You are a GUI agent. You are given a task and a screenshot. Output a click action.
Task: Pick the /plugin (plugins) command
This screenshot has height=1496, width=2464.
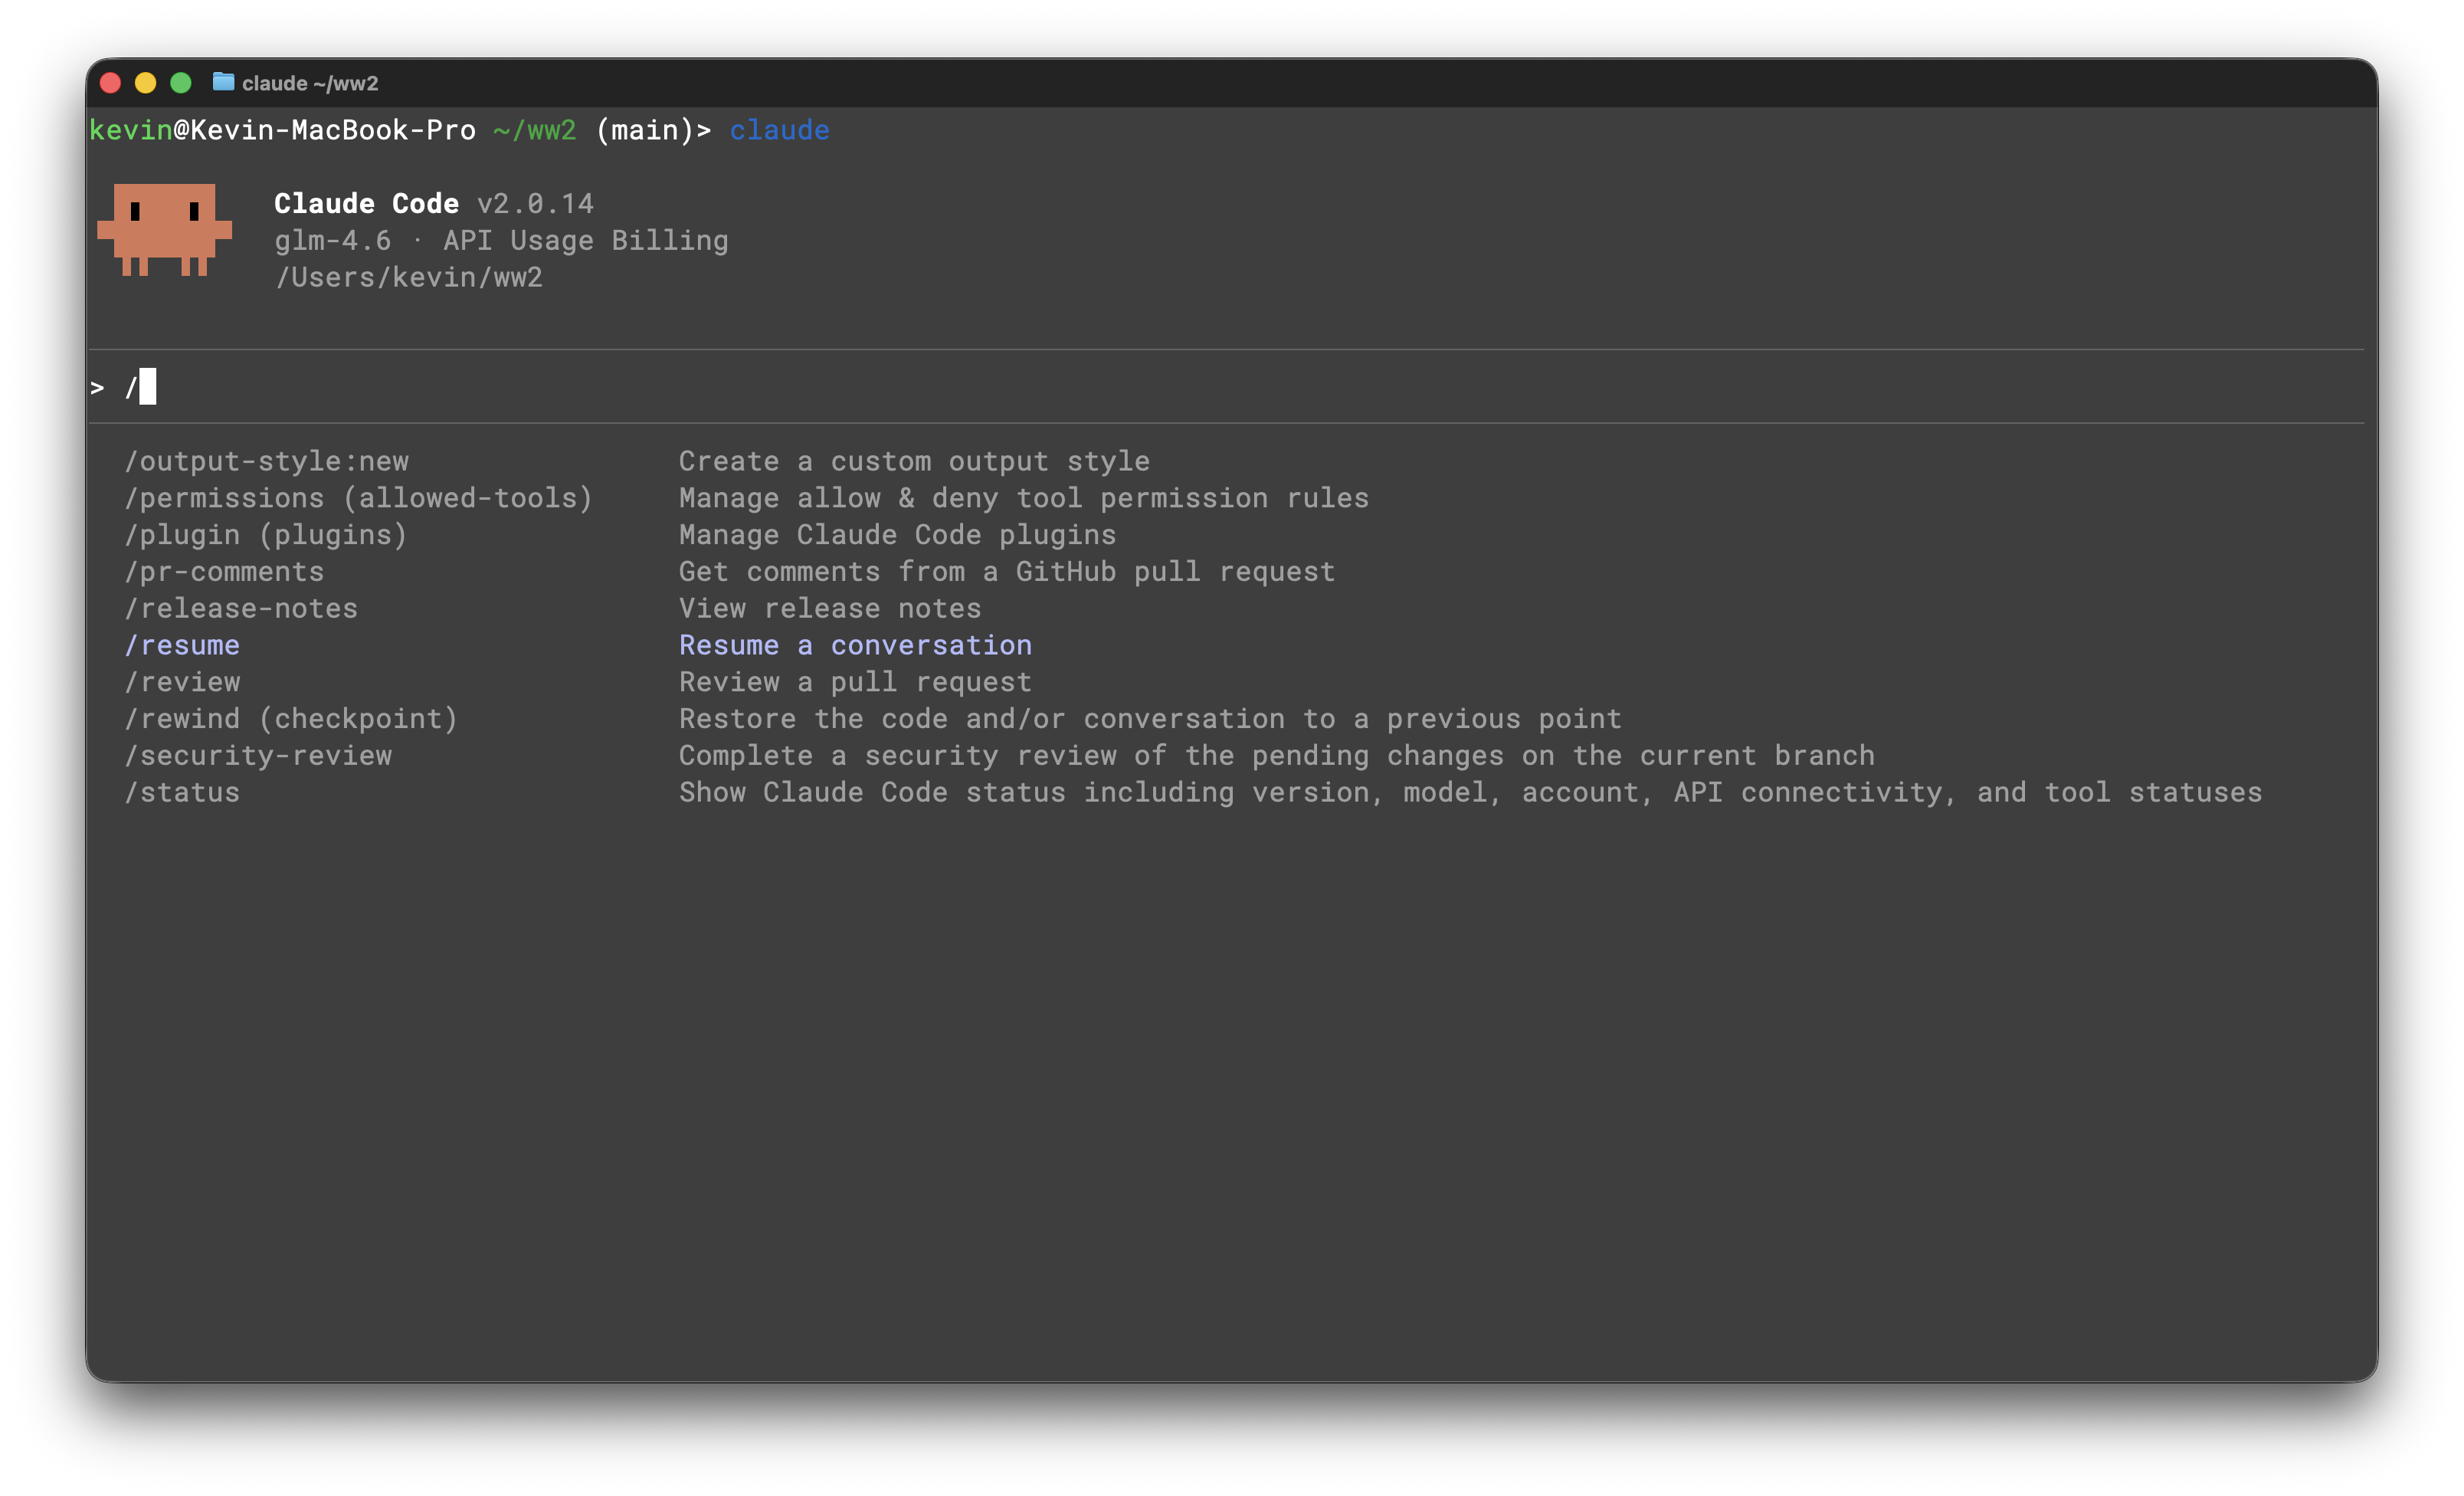coord(266,535)
